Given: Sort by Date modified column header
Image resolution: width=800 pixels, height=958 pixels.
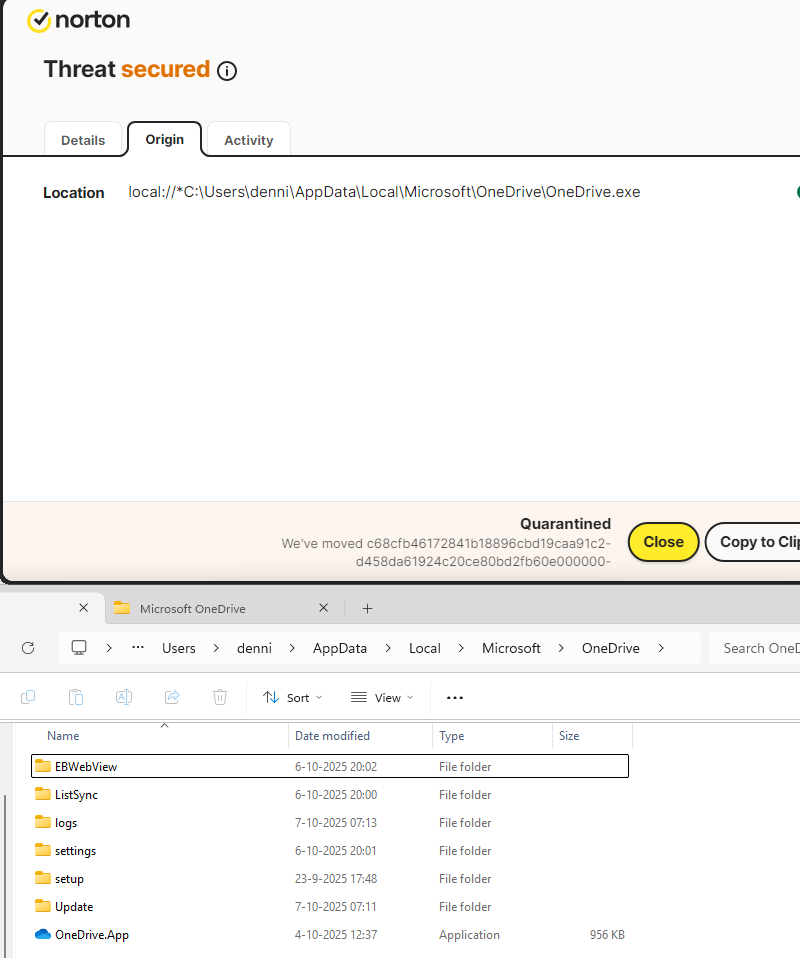Looking at the screenshot, I should pyautogui.click(x=332, y=736).
